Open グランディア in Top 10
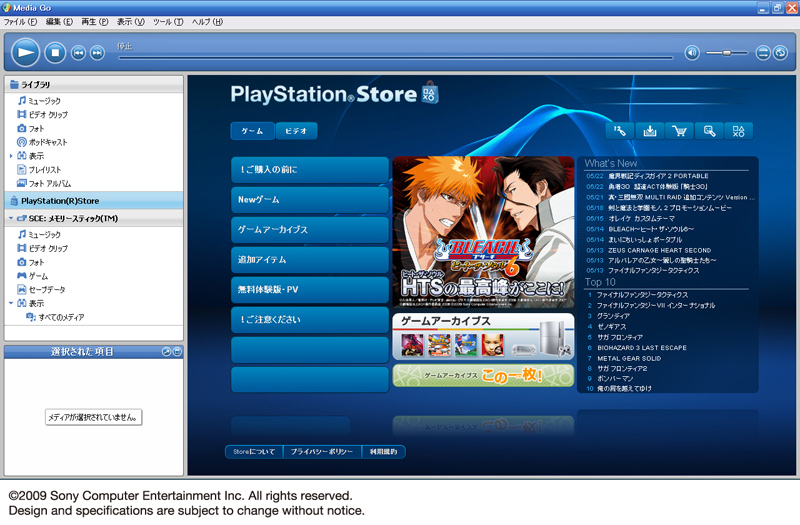The image size is (800, 525). 613,316
